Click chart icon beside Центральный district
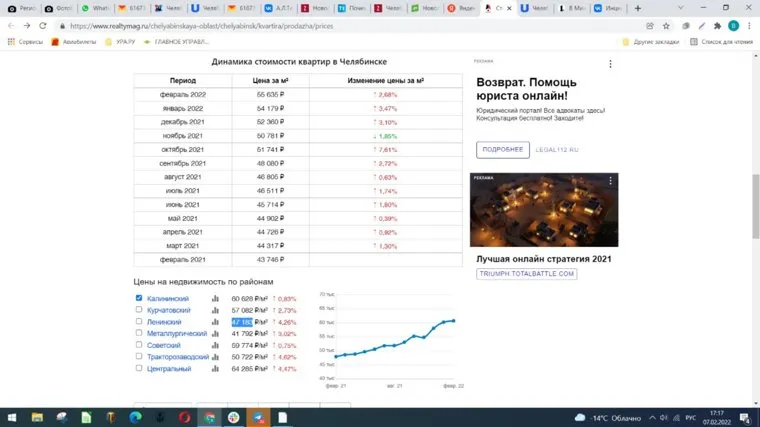Screen dimensions: 760x427 coord(215,369)
